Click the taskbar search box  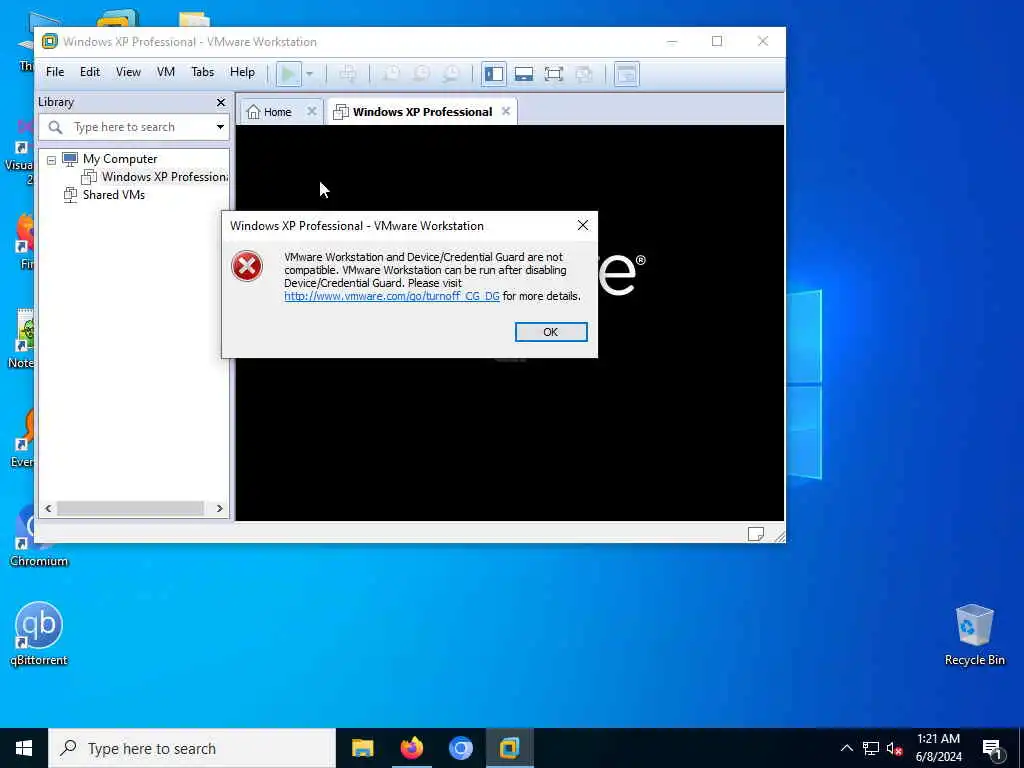click(x=192, y=748)
